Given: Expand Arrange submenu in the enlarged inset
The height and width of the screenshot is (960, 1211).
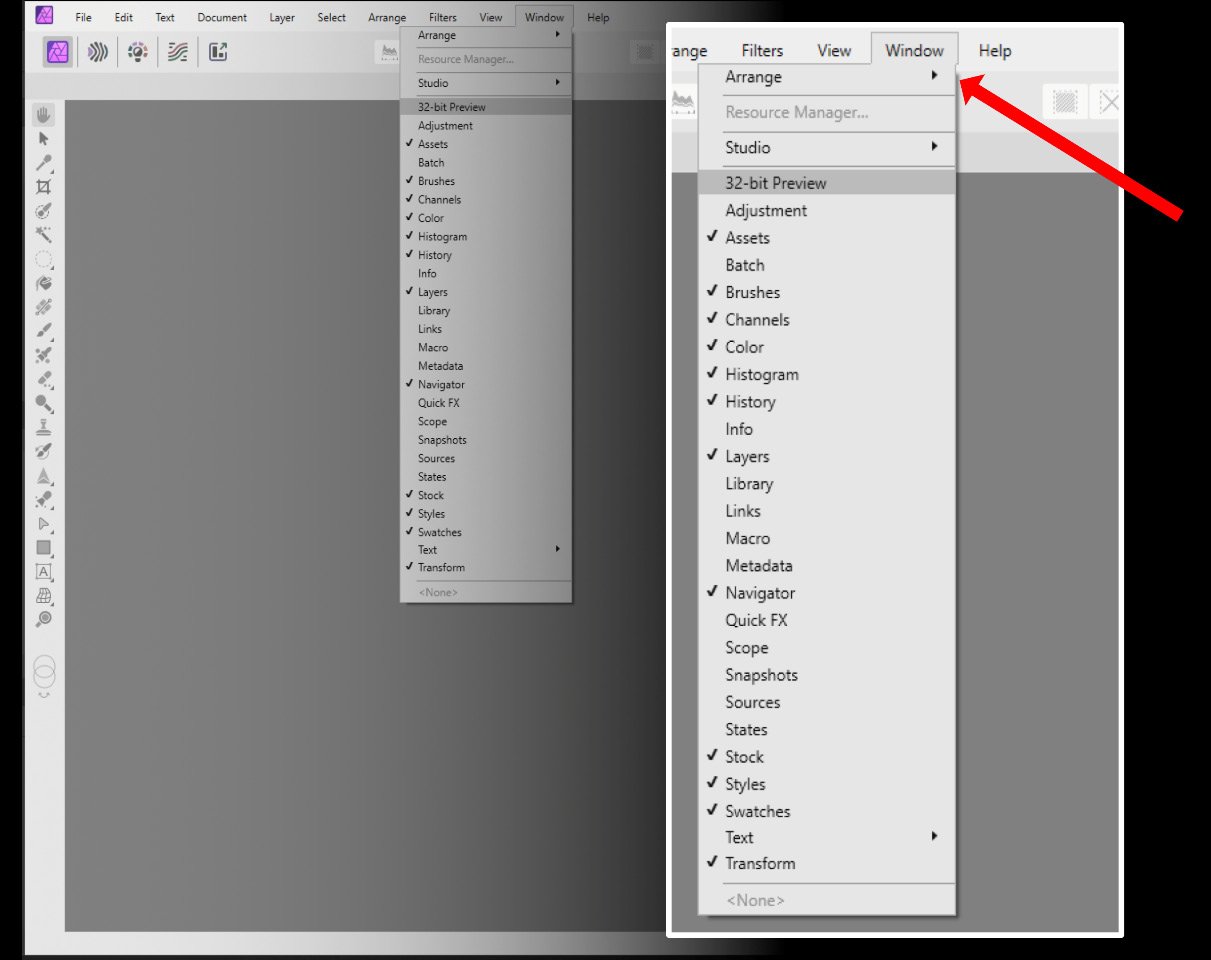Looking at the screenshot, I should click(827, 77).
